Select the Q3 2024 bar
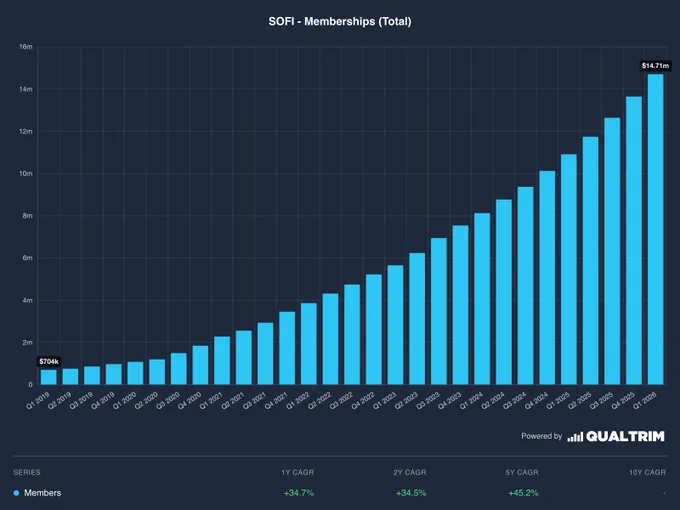The image size is (680, 510). (525, 286)
